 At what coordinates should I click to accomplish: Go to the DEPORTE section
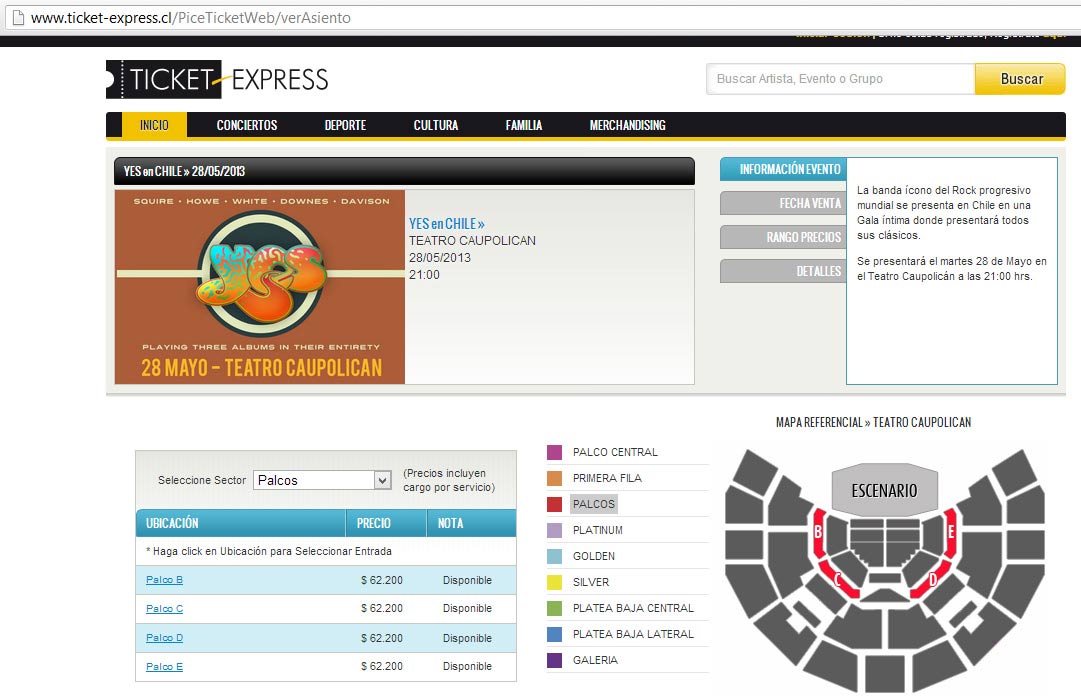[x=345, y=125]
